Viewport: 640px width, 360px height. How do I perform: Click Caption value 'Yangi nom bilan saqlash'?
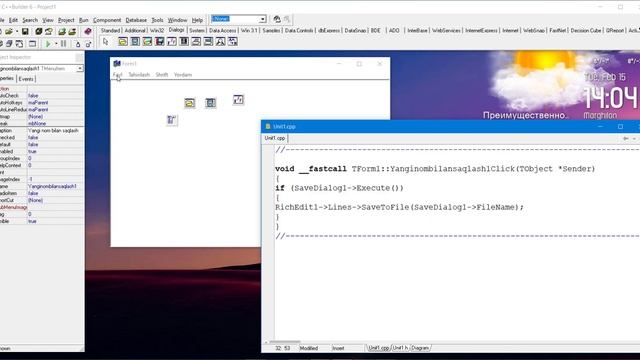coord(56,131)
